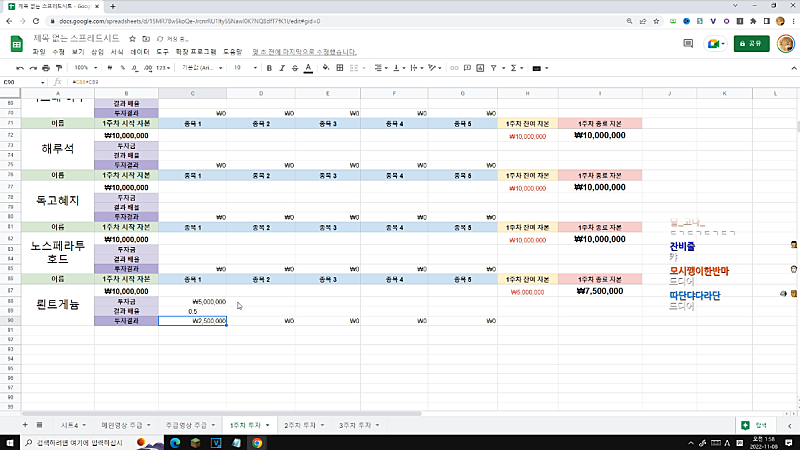Open the 확장 프로그램 menu
Image resolution: width=800 pixels, height=450 pixels.
click(x=196, y=52)
